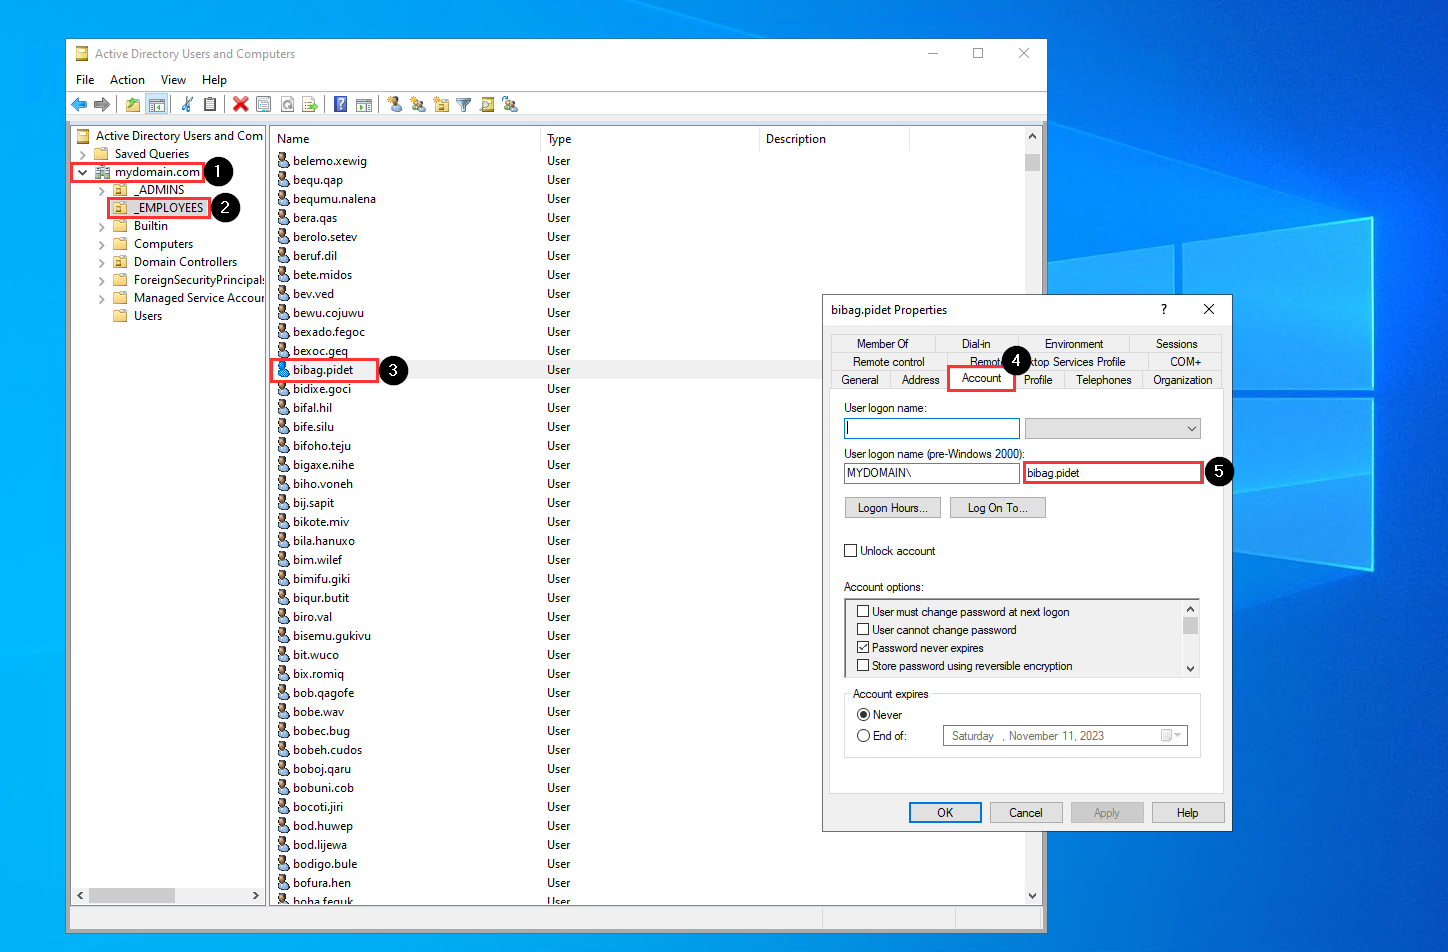
Task: Click the clipboard icon in the toolbar
Action: [210, 104]
